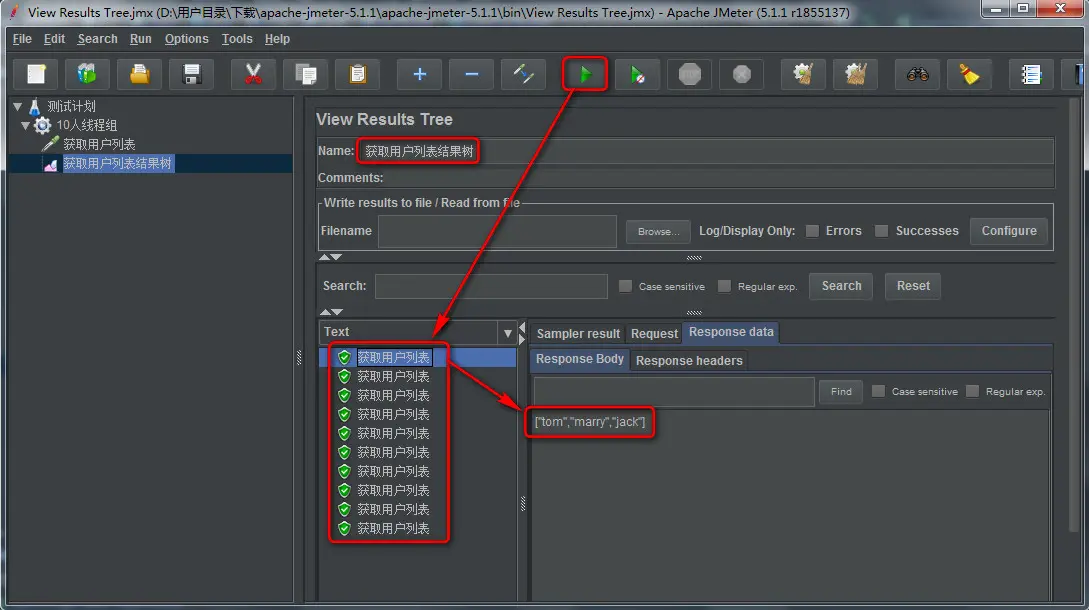Click the Reset button

click(913, 286)
